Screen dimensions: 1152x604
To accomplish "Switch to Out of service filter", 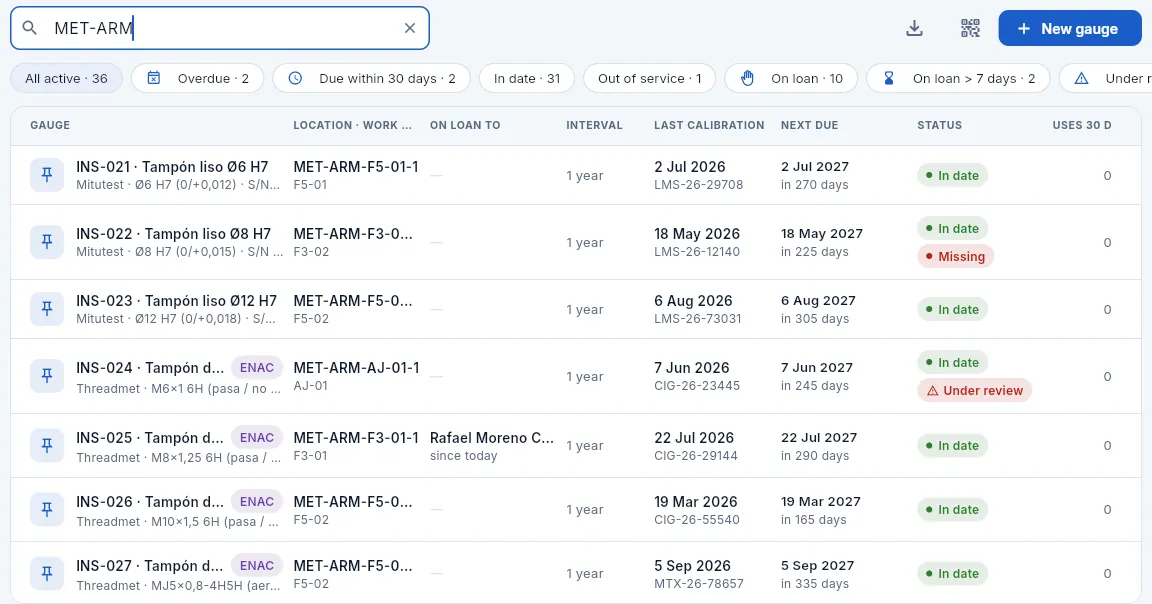I will (649, 79).
